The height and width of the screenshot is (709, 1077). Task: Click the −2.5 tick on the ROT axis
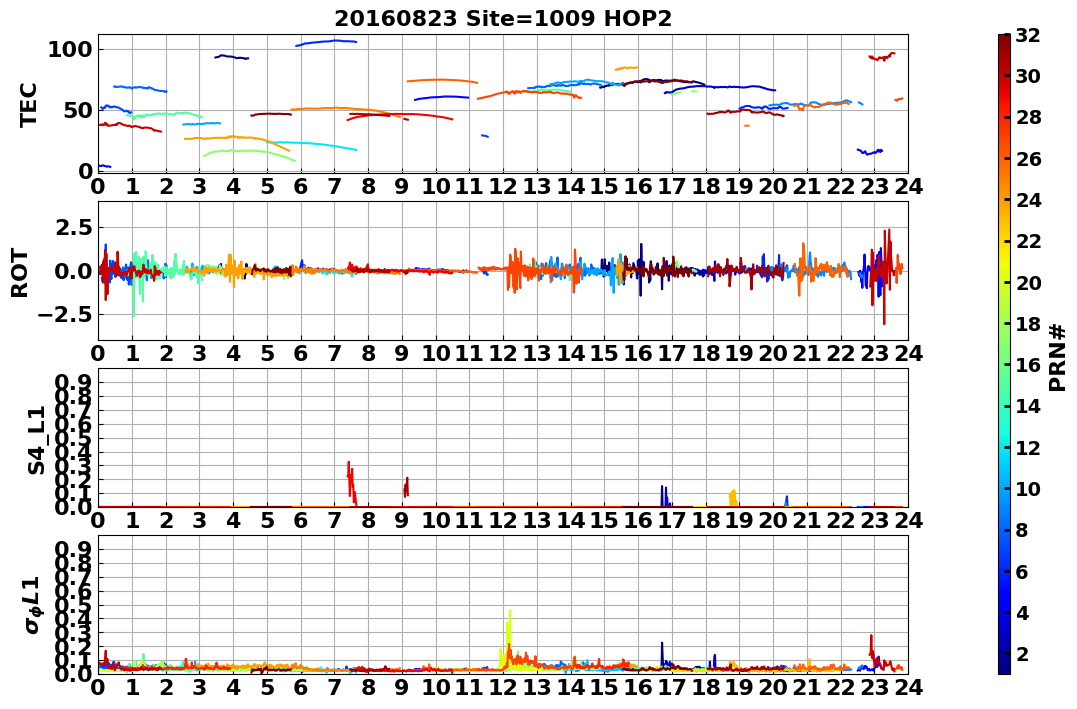coord(63,315)
